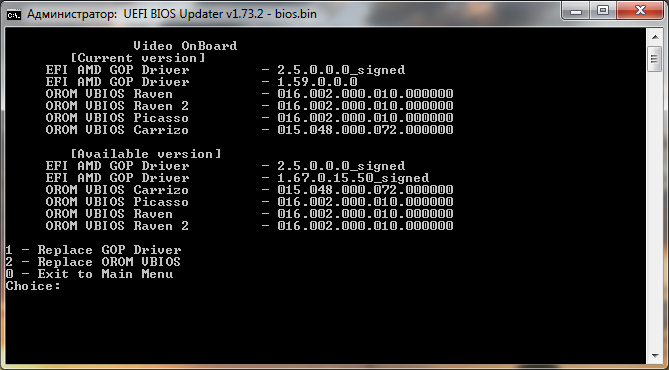Minimize the UEFI BIOS Updater window
The image size is (669, 370).
576,11
